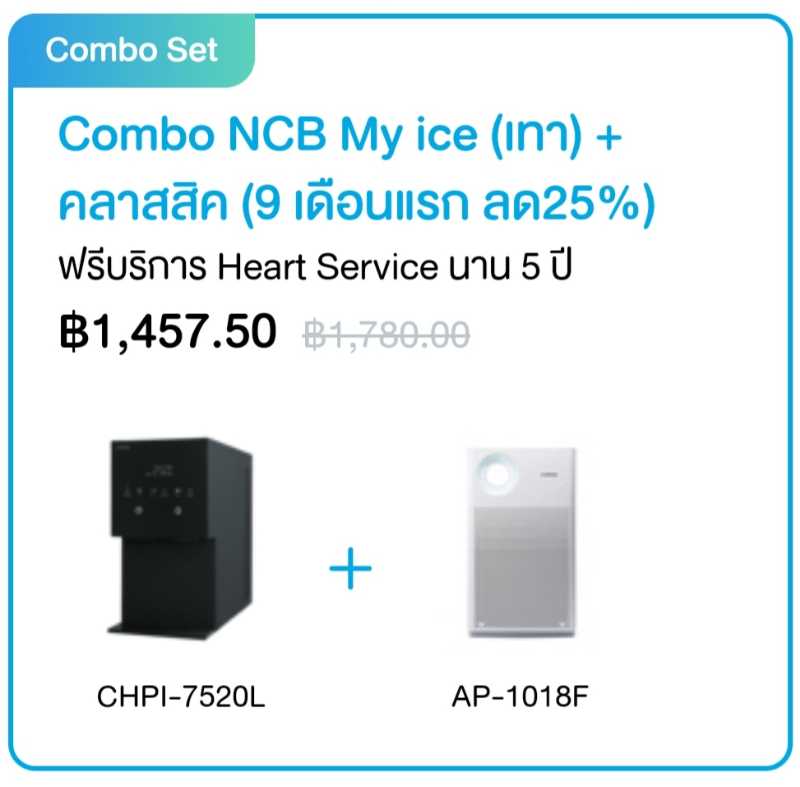Image resolution: width=800 pixels, height=787 pixels.
Task: Click the นาน 5 ปี service duration text
Action: pos(510,266)
